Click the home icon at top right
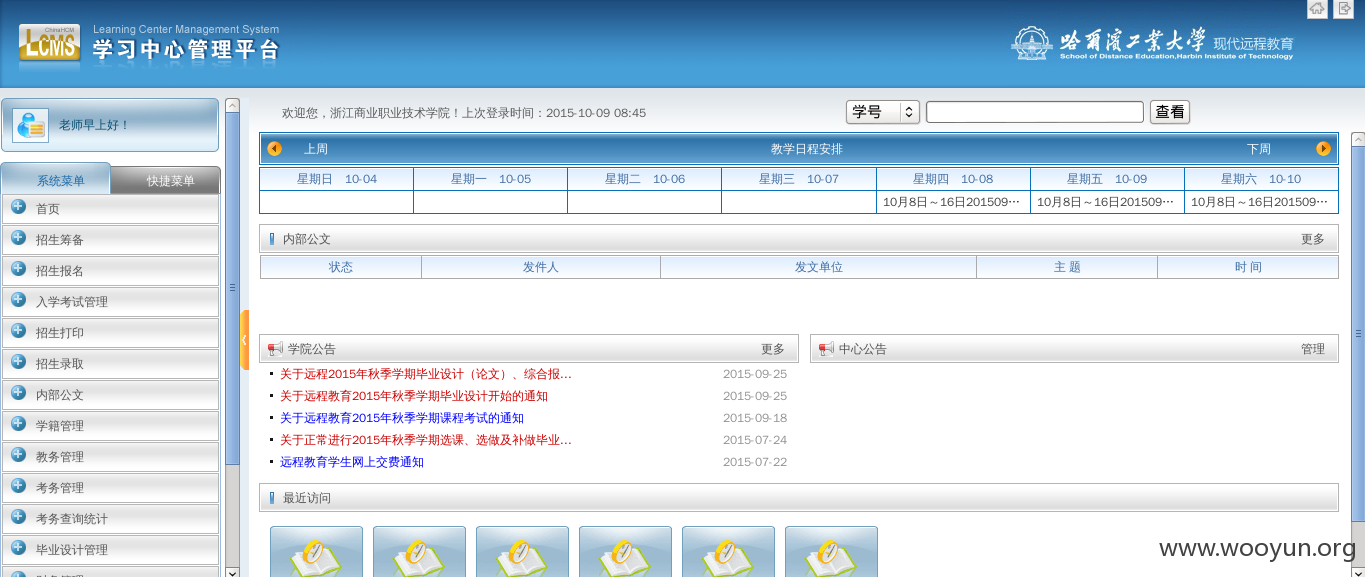The width and height of the screenshot is (1365, 577). (1318, 9)
